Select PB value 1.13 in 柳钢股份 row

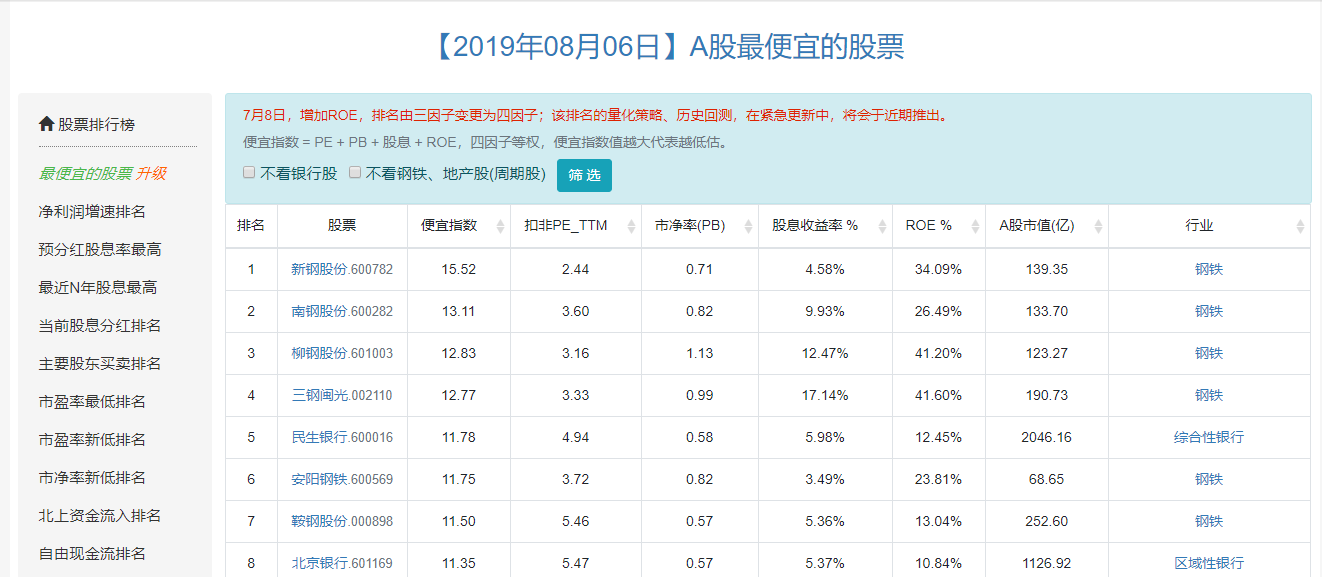coord(699,353)
